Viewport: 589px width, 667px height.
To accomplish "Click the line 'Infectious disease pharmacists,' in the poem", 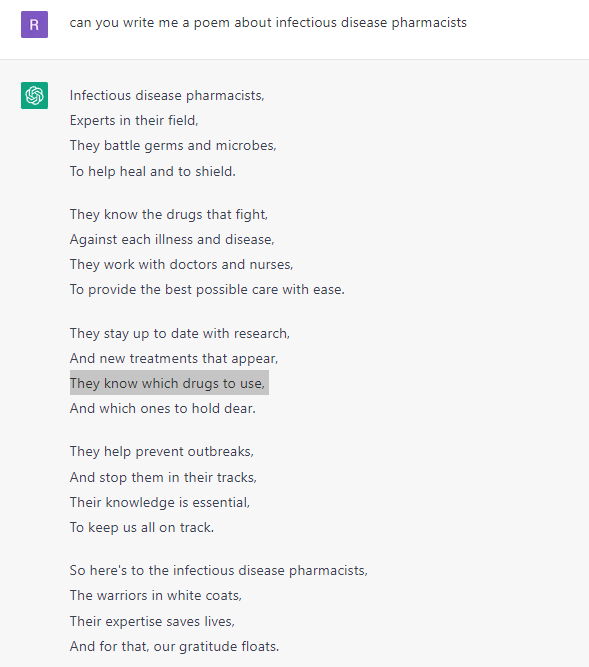I will point(167,96).
